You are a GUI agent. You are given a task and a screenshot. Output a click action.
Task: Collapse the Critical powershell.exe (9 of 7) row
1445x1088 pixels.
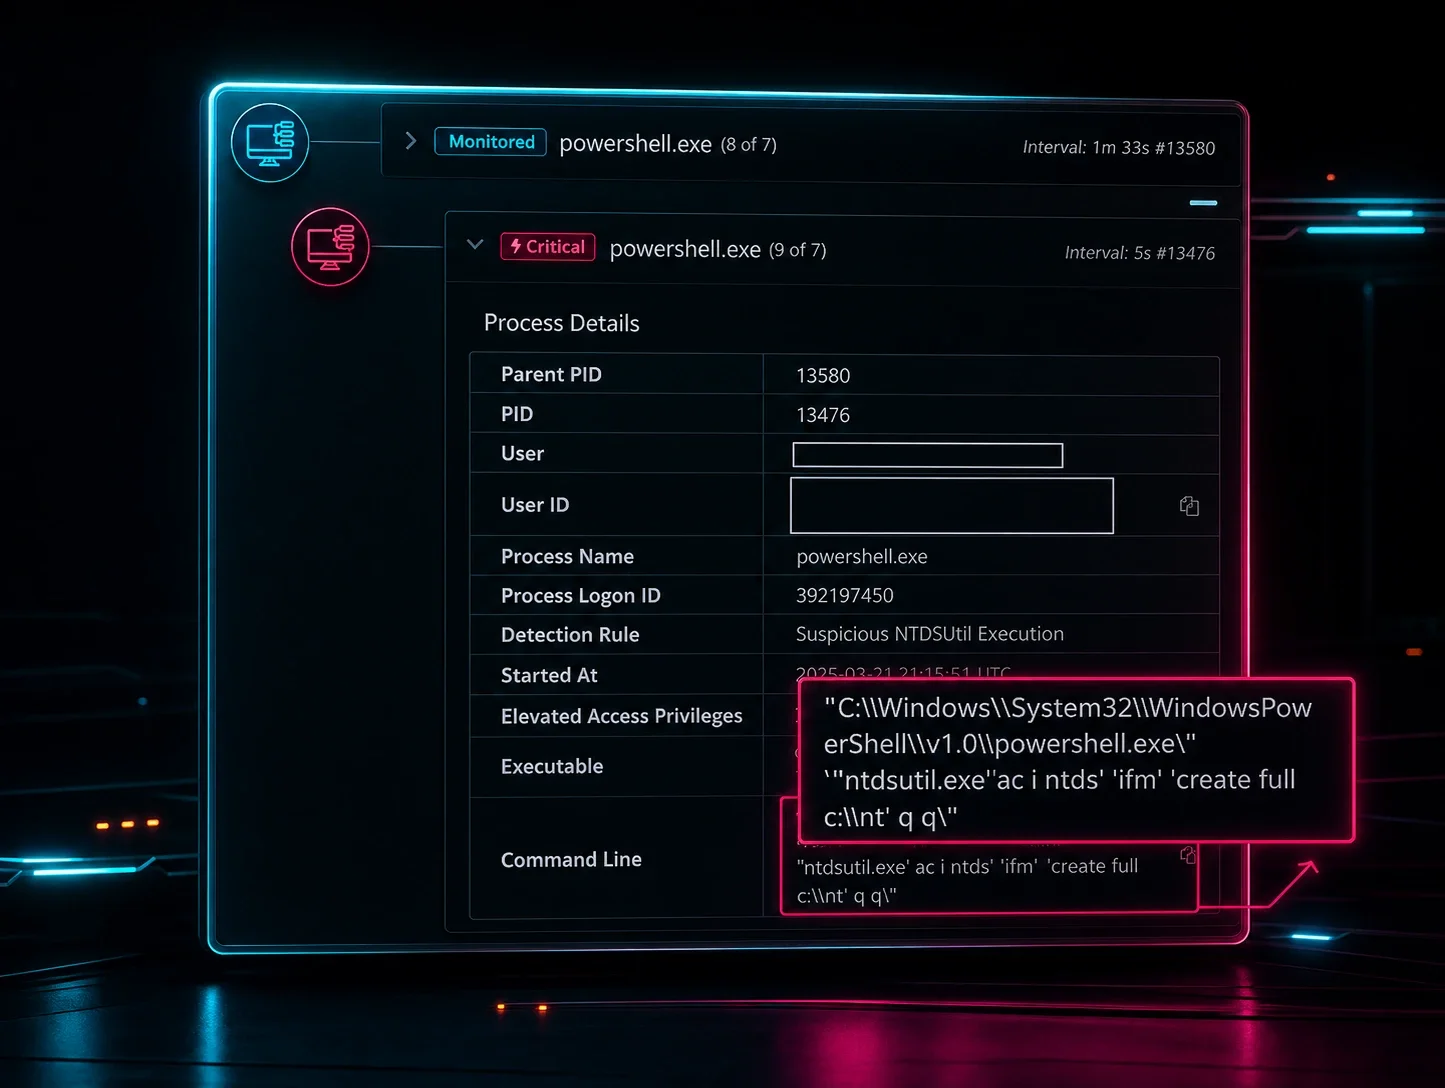(475, 244)
